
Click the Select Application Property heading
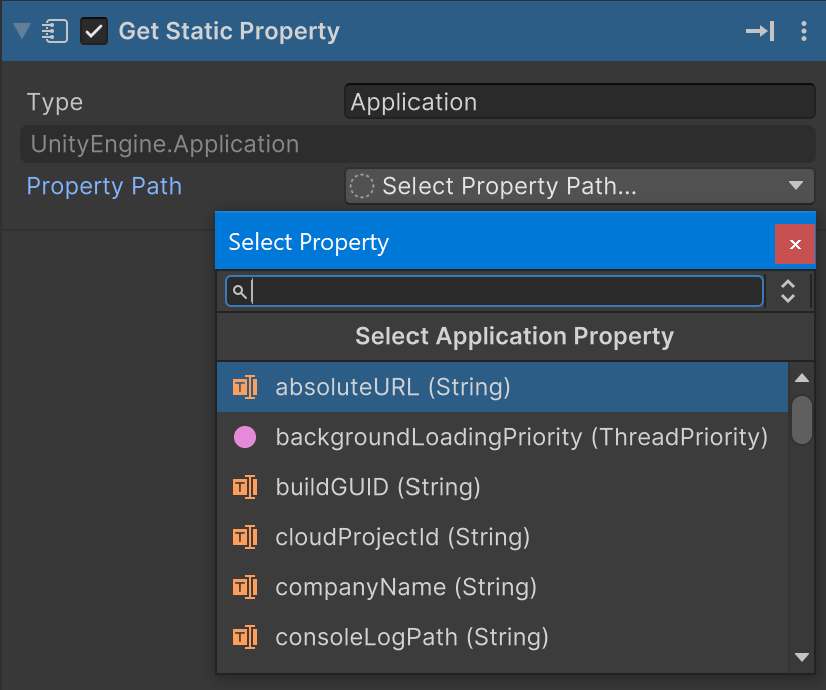pos(514,336)
